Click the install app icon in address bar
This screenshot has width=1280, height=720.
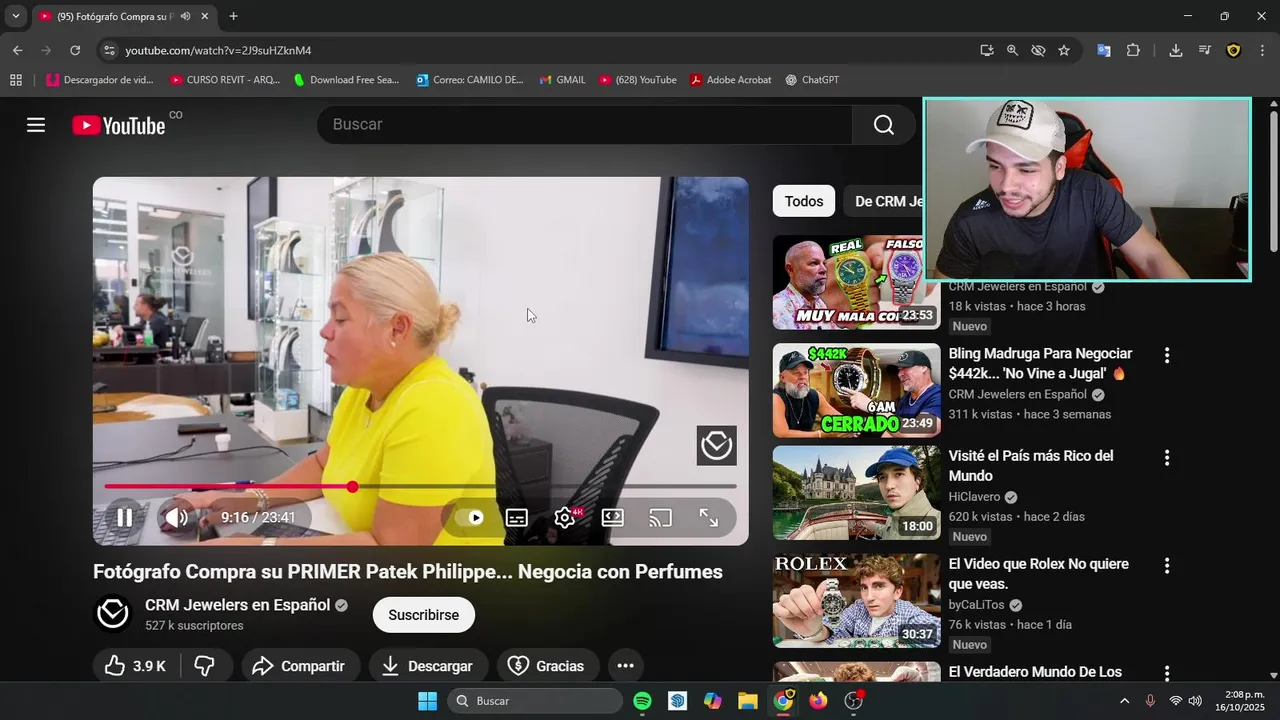[987, 50]
